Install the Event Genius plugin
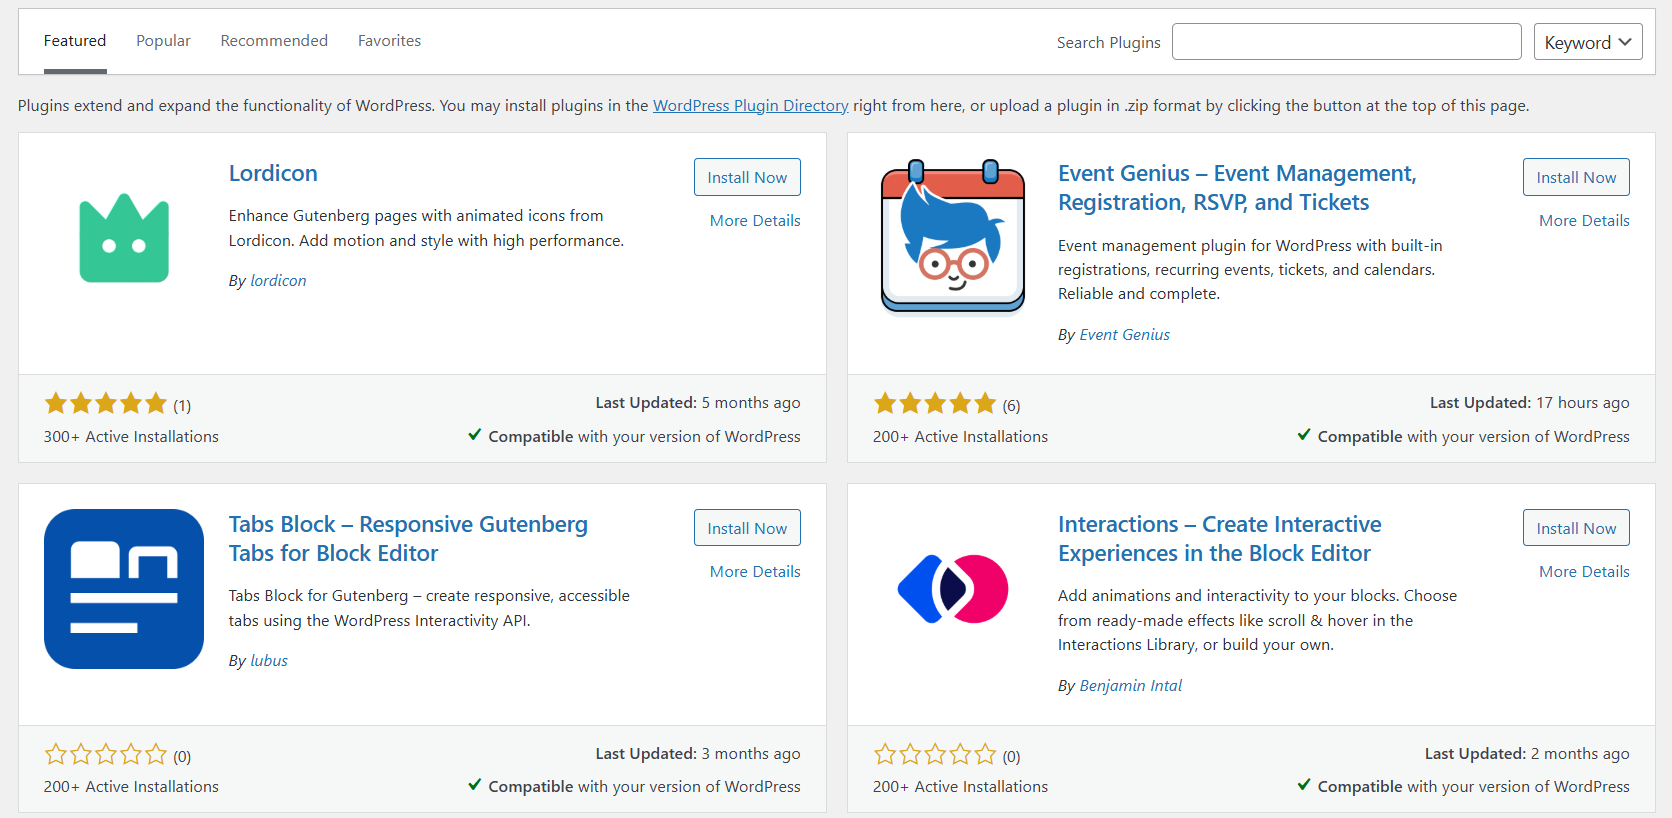The width and height of the screenshot is (1672, 818). [x=1576, y=177]
